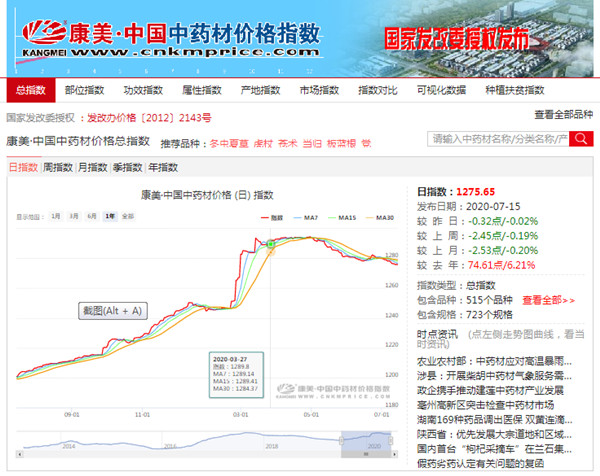The height and width of the screenshot is (476, 600).
Task: Select the 6月 display range
Action: pos(92,216)
